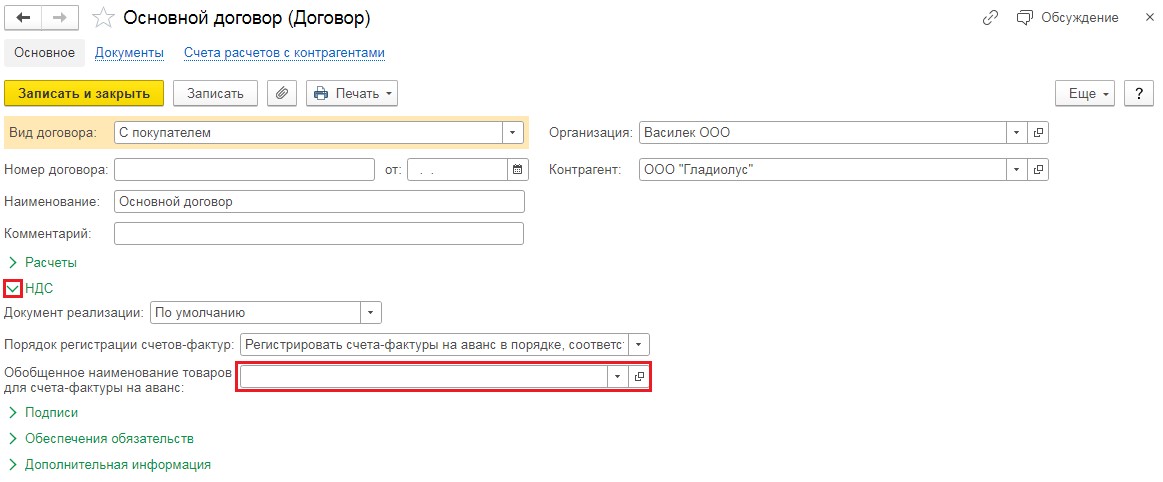Open Организация record with open-form icon
The height and width of the screenshot is (482, 1163).
pos(1038,133)
